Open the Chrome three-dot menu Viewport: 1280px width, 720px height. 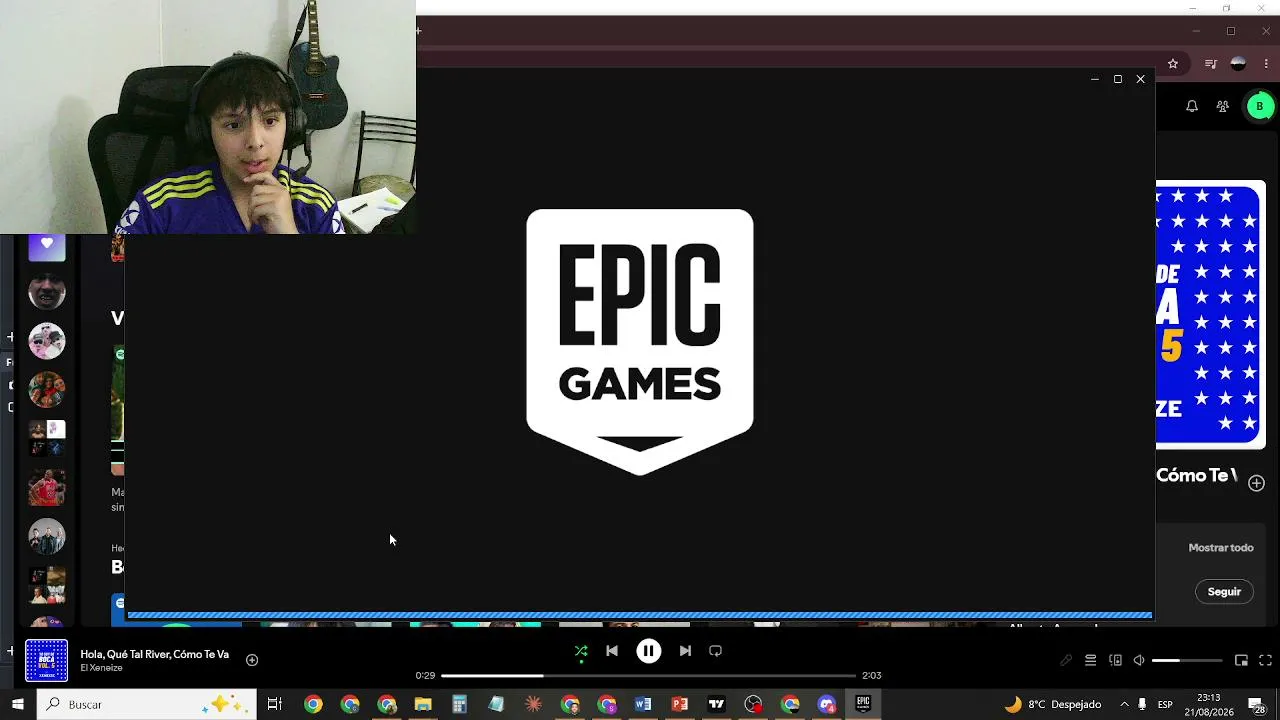pos(1266,64)
